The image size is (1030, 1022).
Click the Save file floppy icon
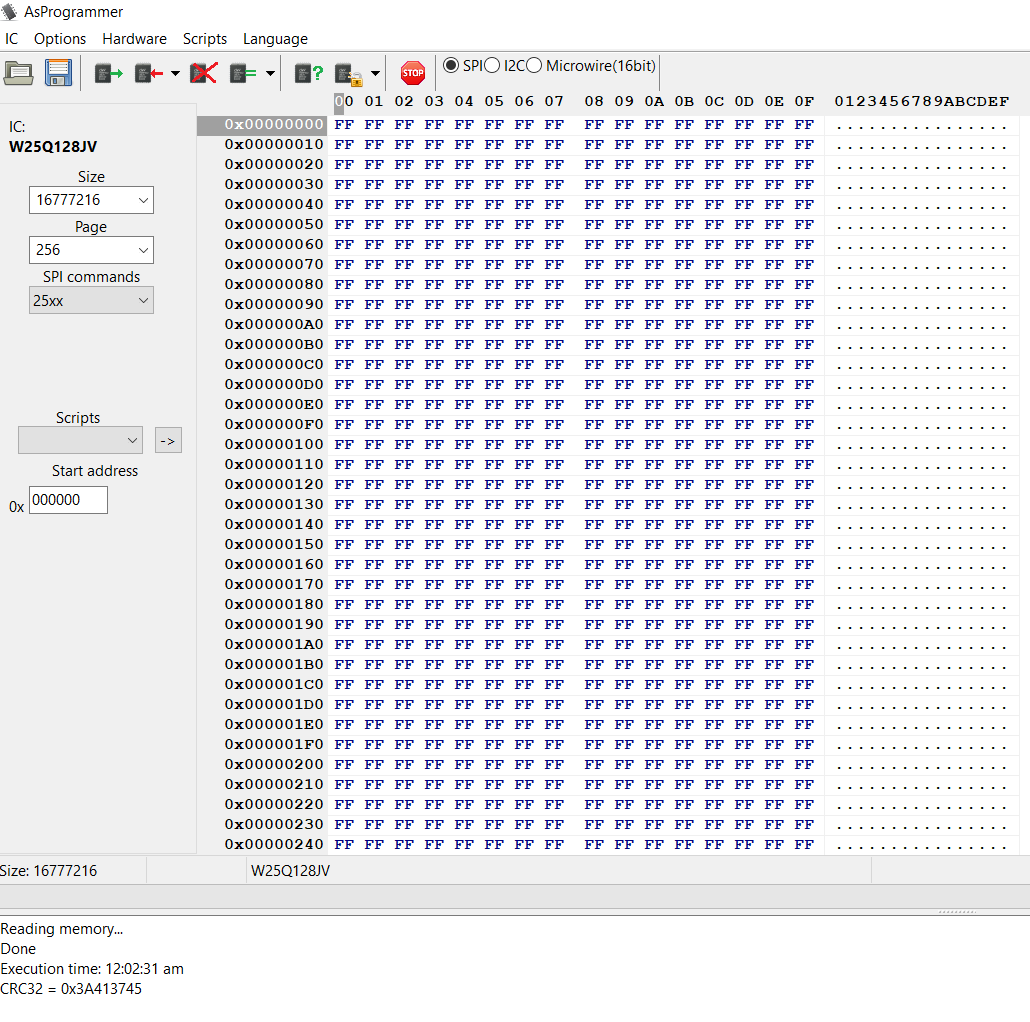pyautogui.click(x=58, y=73)
